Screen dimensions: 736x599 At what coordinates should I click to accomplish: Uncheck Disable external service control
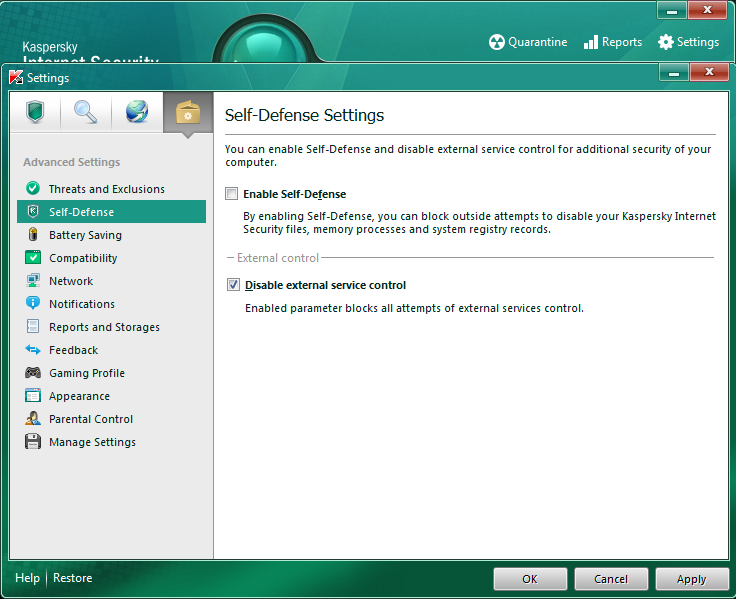[233, 284]
